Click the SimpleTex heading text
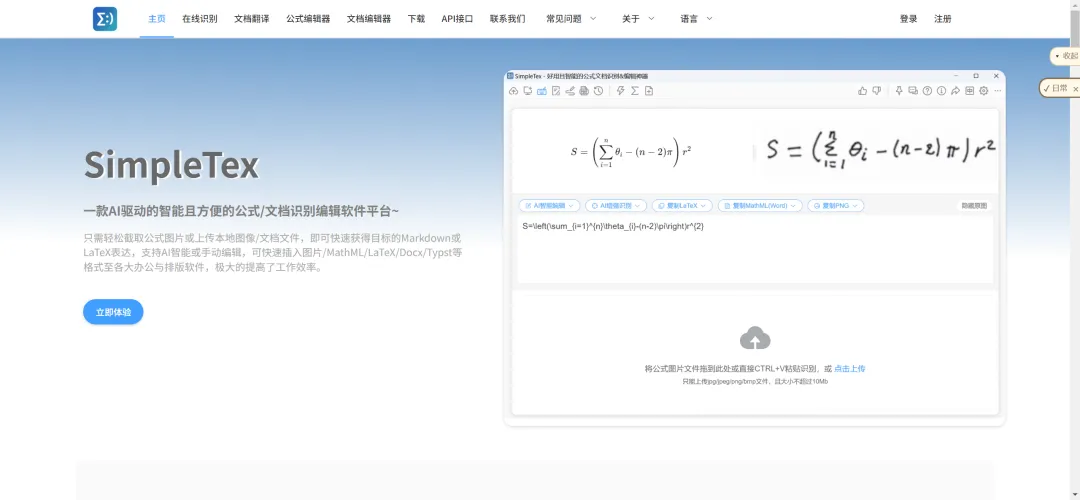Viewport: 1080px width, 500px height. click(x=171, y=165)
